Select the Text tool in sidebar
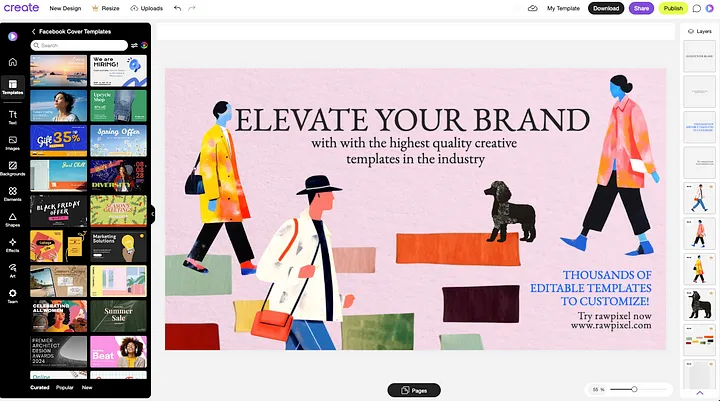 12,116
